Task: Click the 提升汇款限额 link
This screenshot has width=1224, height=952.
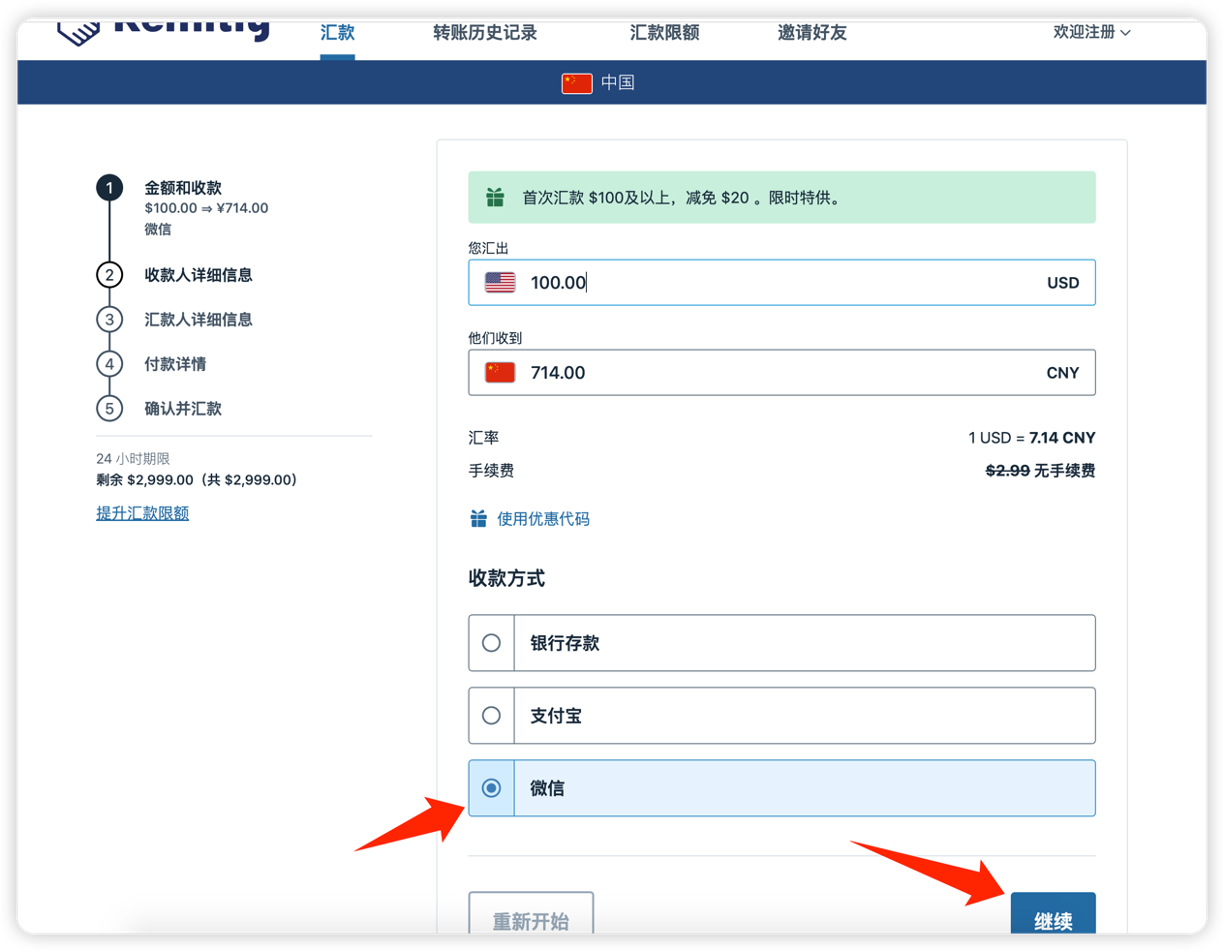Action: coord(142,513)
